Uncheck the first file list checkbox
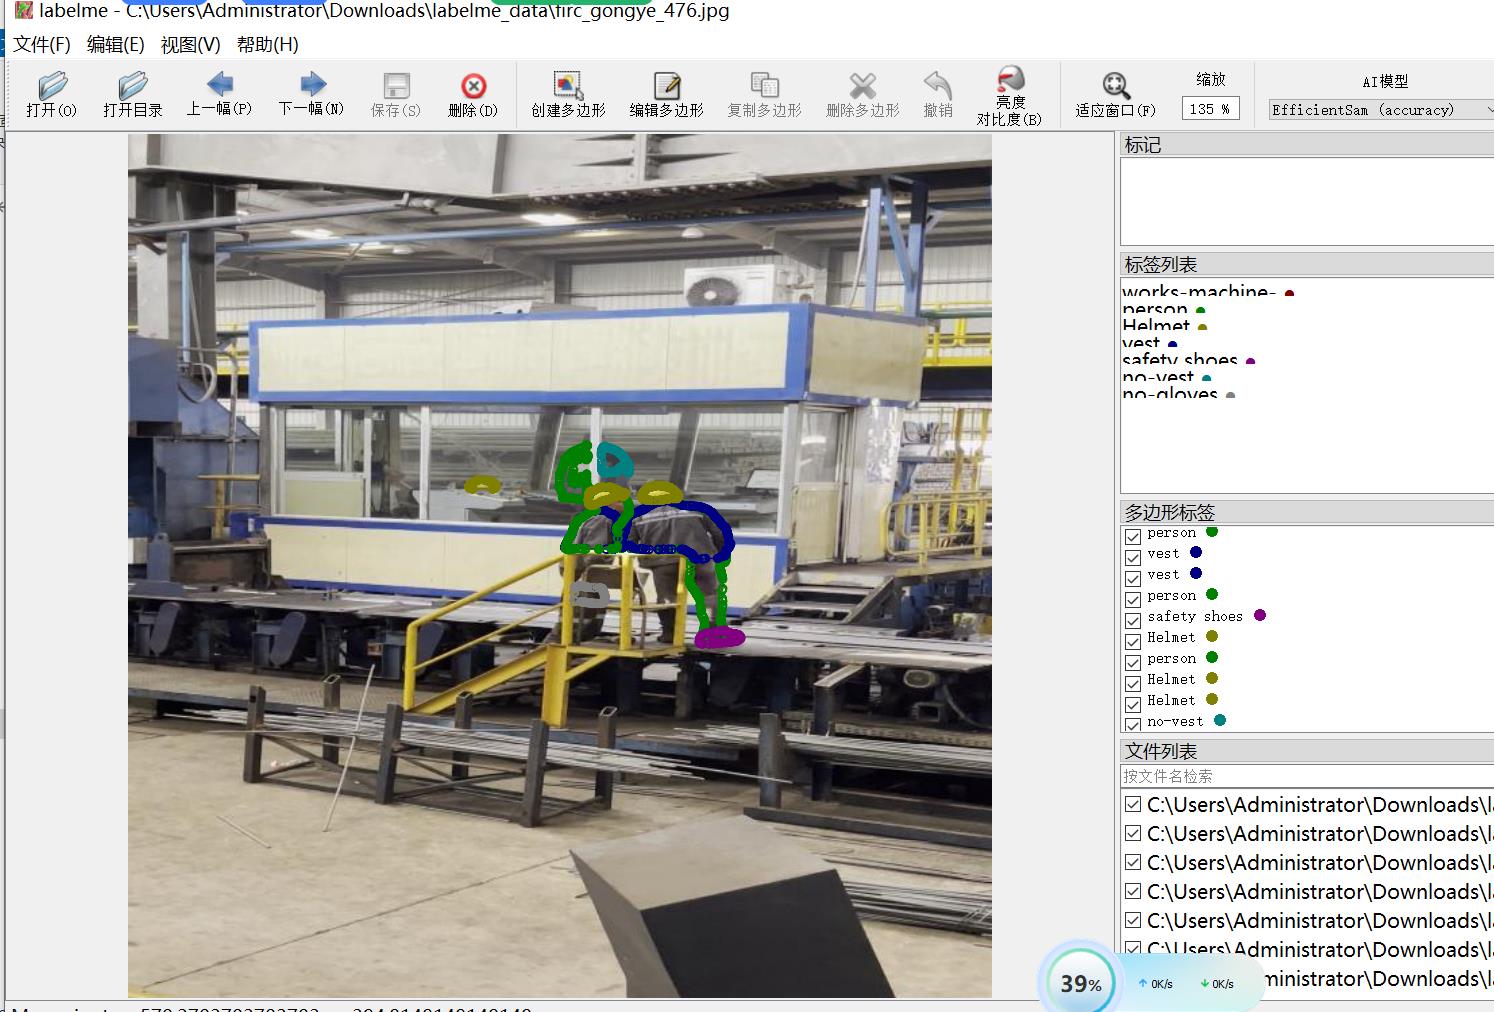Viewport: 1494px width, 1012px height. 1133,804
